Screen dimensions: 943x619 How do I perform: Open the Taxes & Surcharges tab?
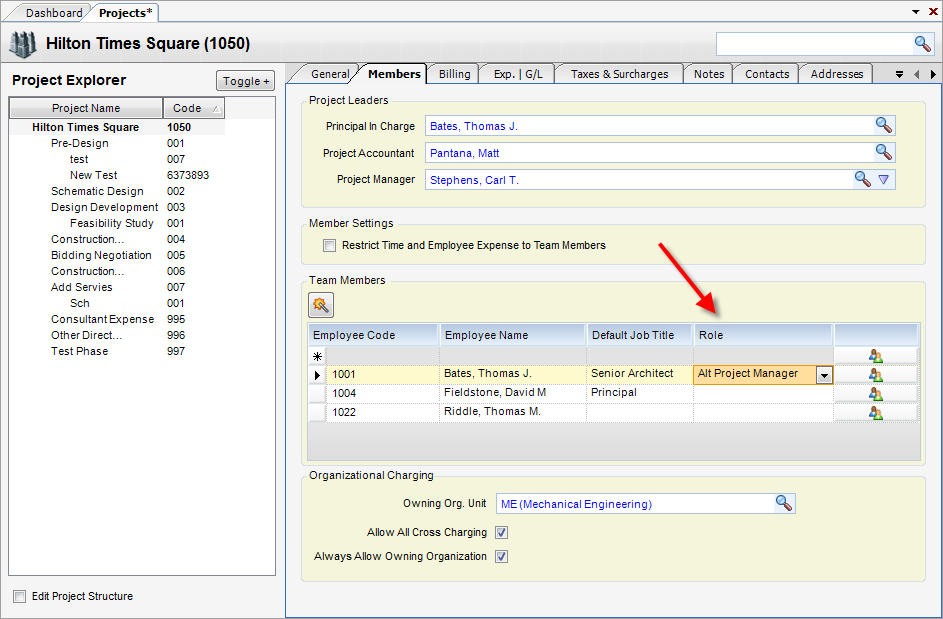coord(619,74)
